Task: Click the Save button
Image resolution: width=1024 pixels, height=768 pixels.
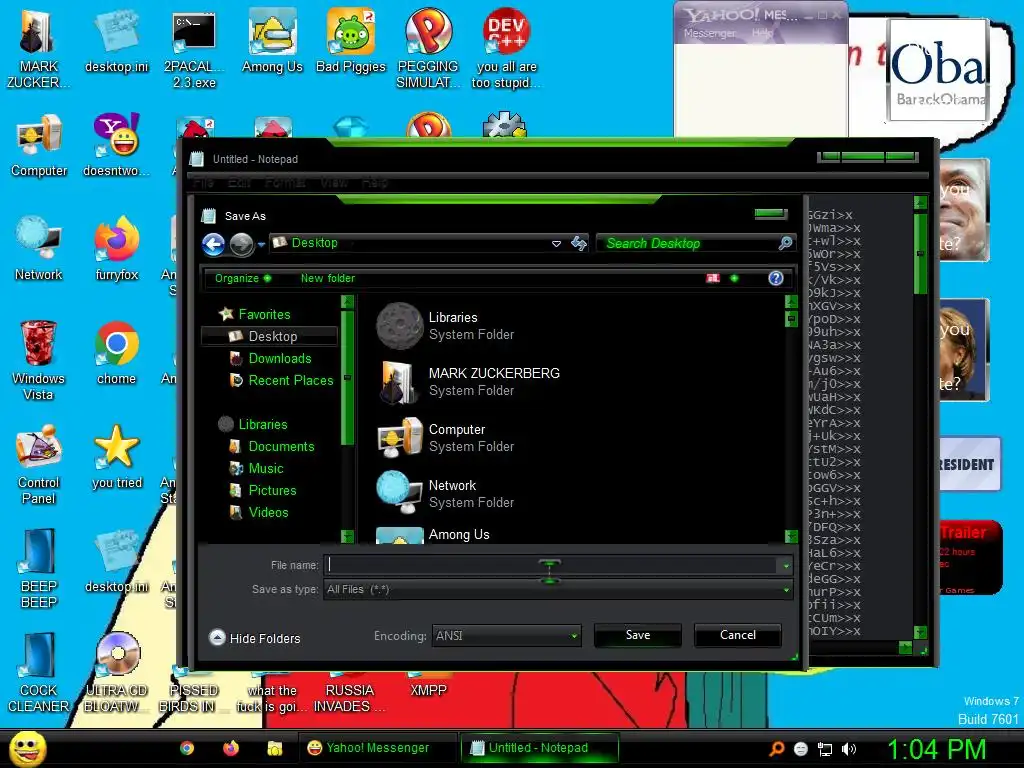Action: point(638,635)
